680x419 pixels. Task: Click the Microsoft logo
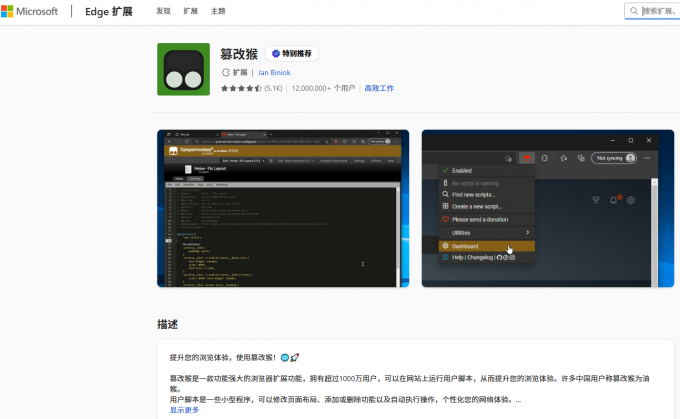pos(29,11)
